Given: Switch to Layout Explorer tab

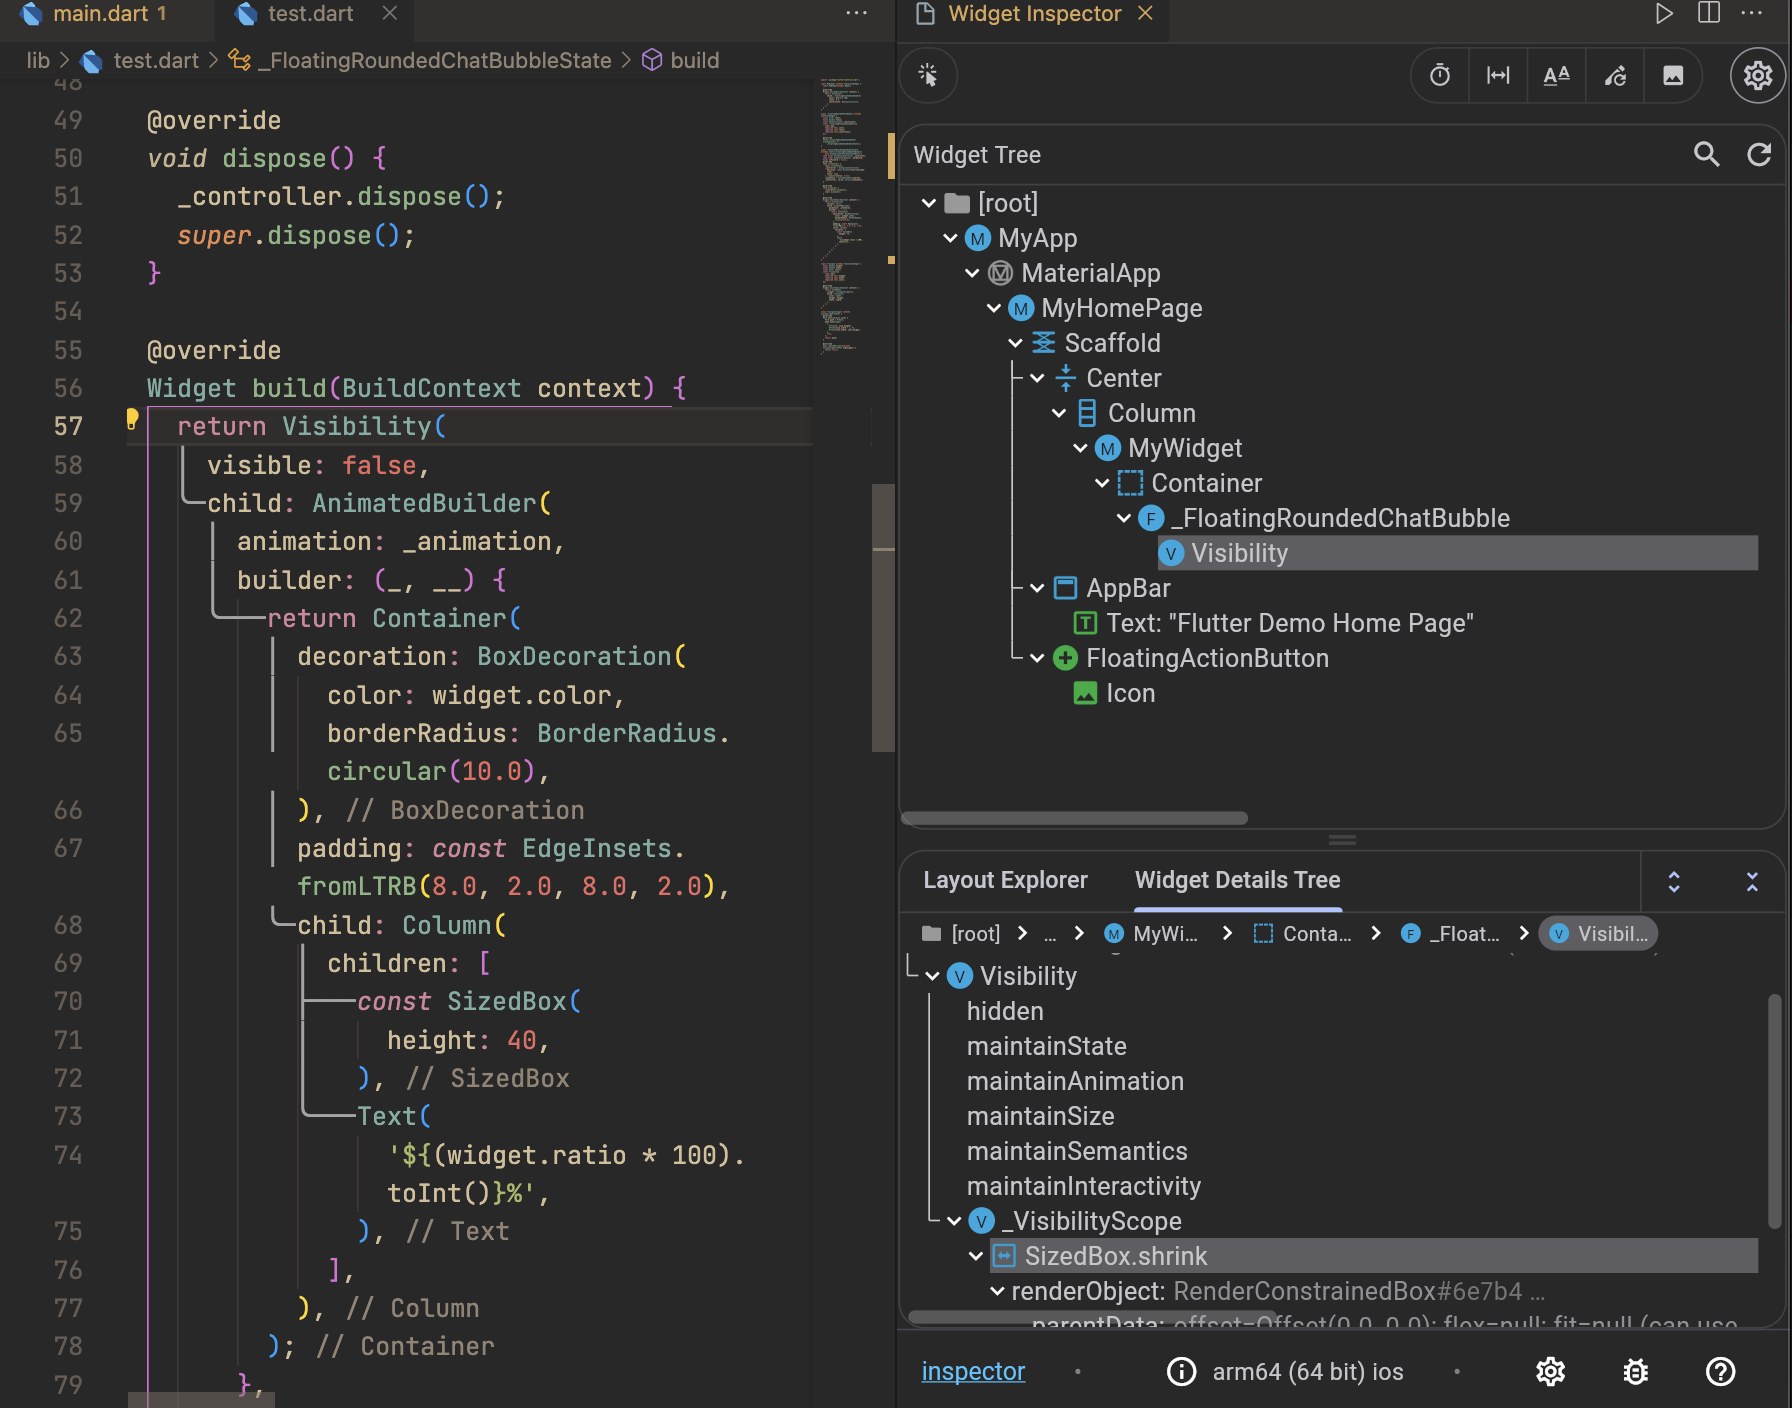Looking at the screenshot, I should 1005,880.
